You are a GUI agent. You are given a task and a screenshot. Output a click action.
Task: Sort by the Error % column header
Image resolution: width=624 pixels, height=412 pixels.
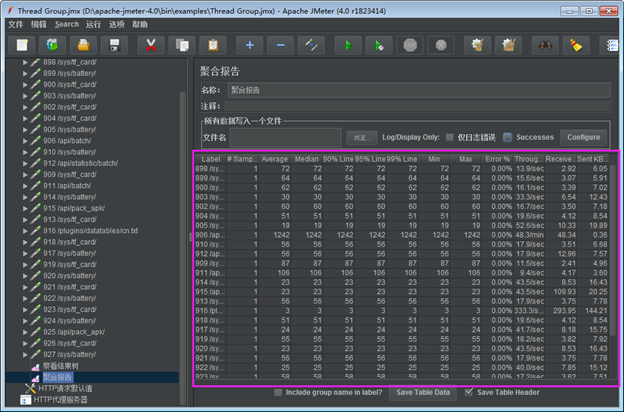497,159
